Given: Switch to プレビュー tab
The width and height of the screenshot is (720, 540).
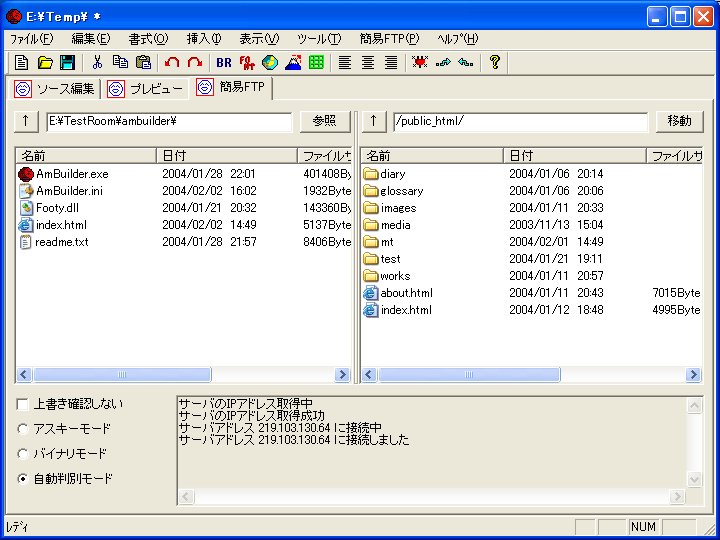Looking at the screenshot, I should (145, 89).
